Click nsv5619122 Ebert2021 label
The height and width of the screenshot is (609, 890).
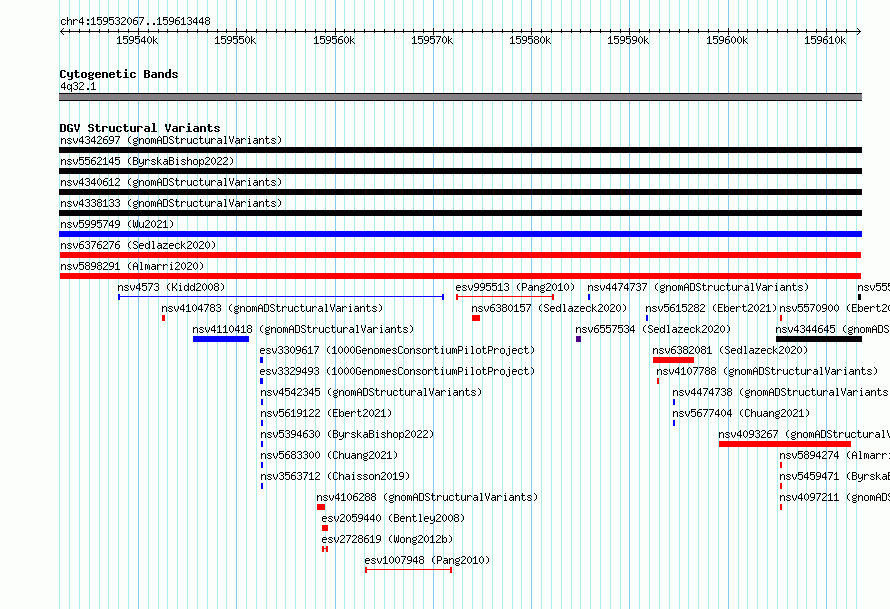(326, 413)
